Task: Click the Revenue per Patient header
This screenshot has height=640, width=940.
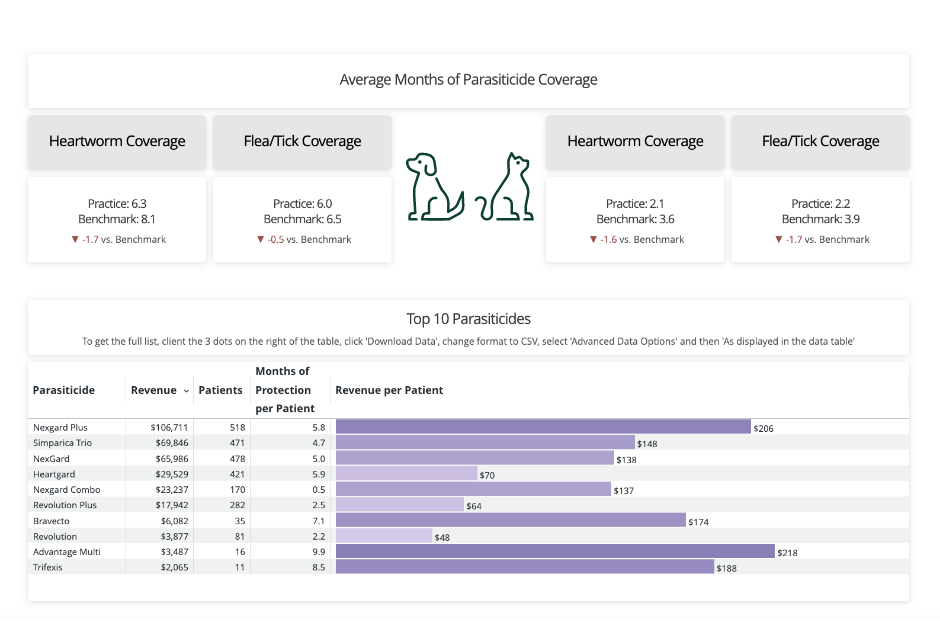Action: pyautogui.click(x=389, y=390)
